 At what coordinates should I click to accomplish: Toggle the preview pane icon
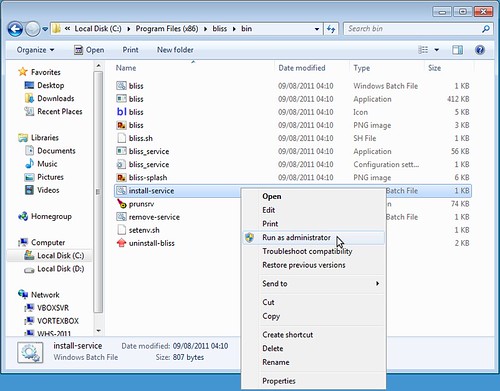(457, 50)
